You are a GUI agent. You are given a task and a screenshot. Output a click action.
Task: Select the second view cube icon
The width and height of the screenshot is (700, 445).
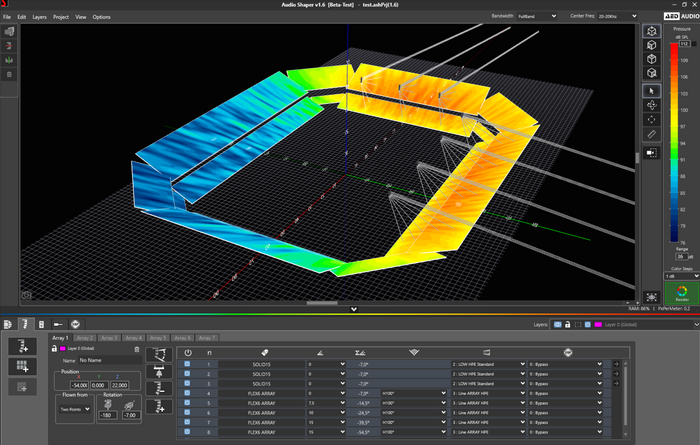(652, 45)
